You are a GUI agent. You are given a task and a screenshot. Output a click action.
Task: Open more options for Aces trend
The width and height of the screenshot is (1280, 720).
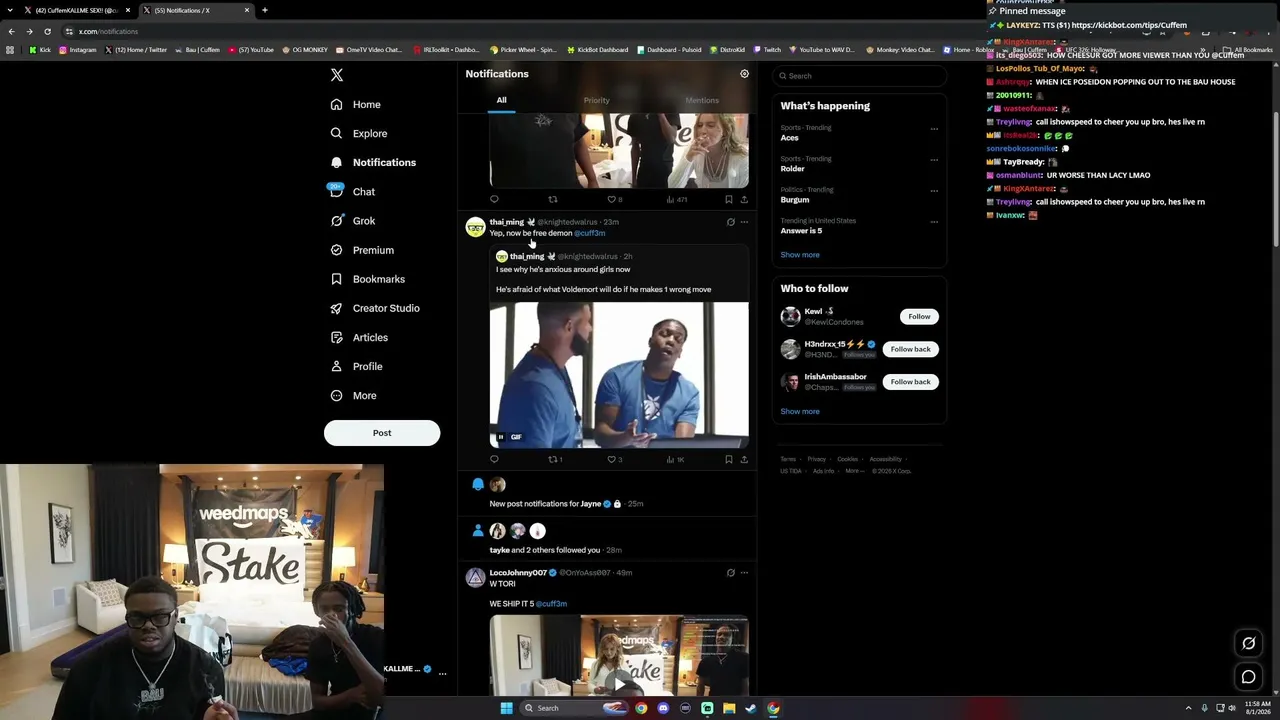click(934, 129)
